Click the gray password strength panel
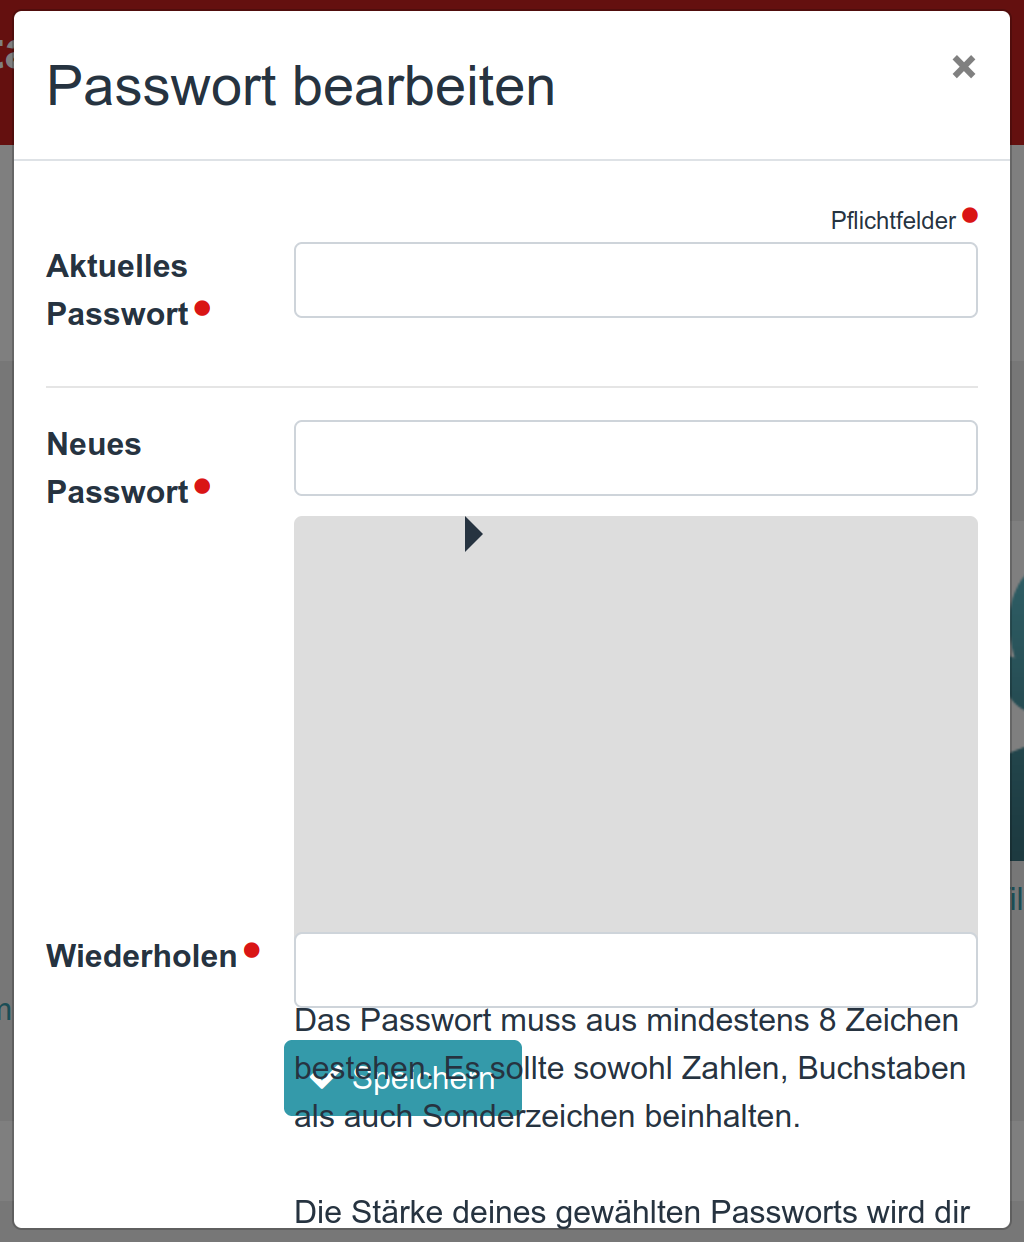1024x1242 pixels. (636, 720)
